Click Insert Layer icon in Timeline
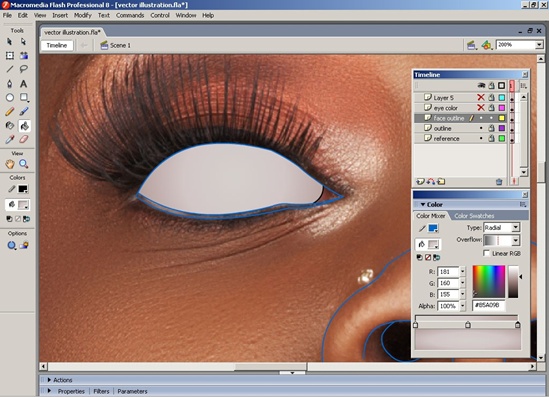549x397 pixels. (x=420, y=181)
